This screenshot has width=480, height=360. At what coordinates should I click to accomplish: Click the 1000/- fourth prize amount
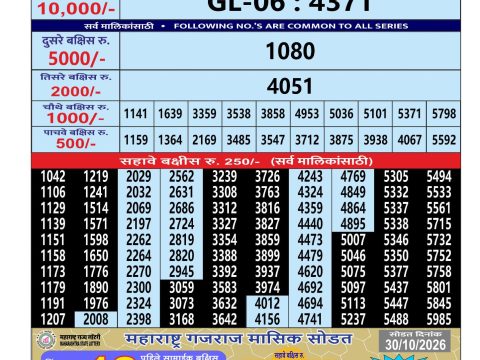pos(76,118)
